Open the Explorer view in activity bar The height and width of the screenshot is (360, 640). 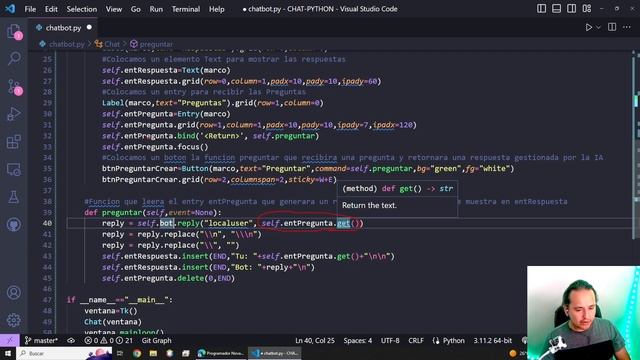[x=14, y=31]
